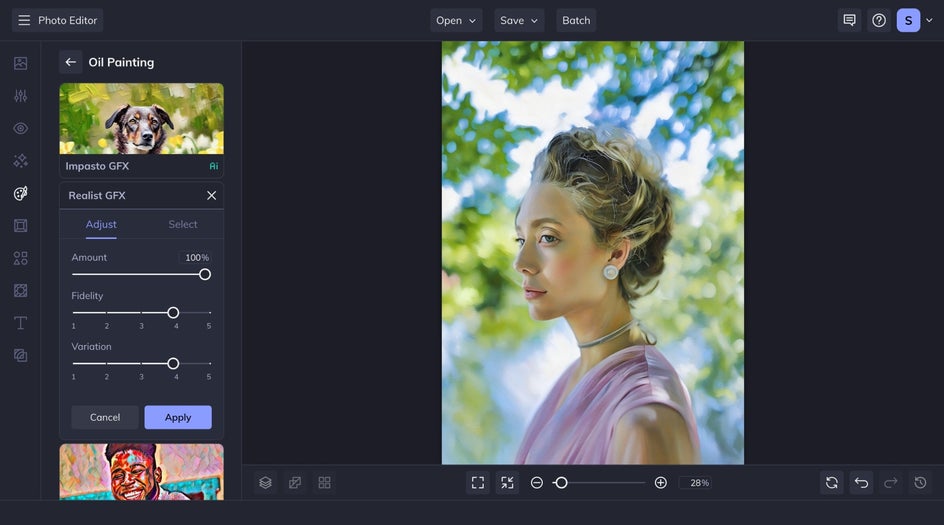Open the Edit adjustments sliders icon
This screenshot has height=525, width=944.
(20, 96)
